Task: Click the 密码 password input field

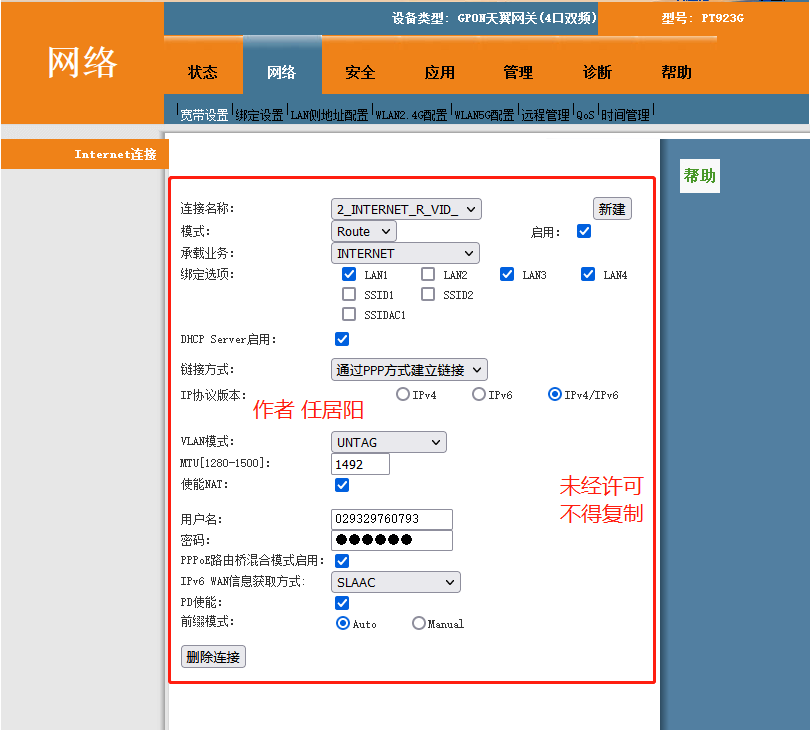Action: [392, 540]
